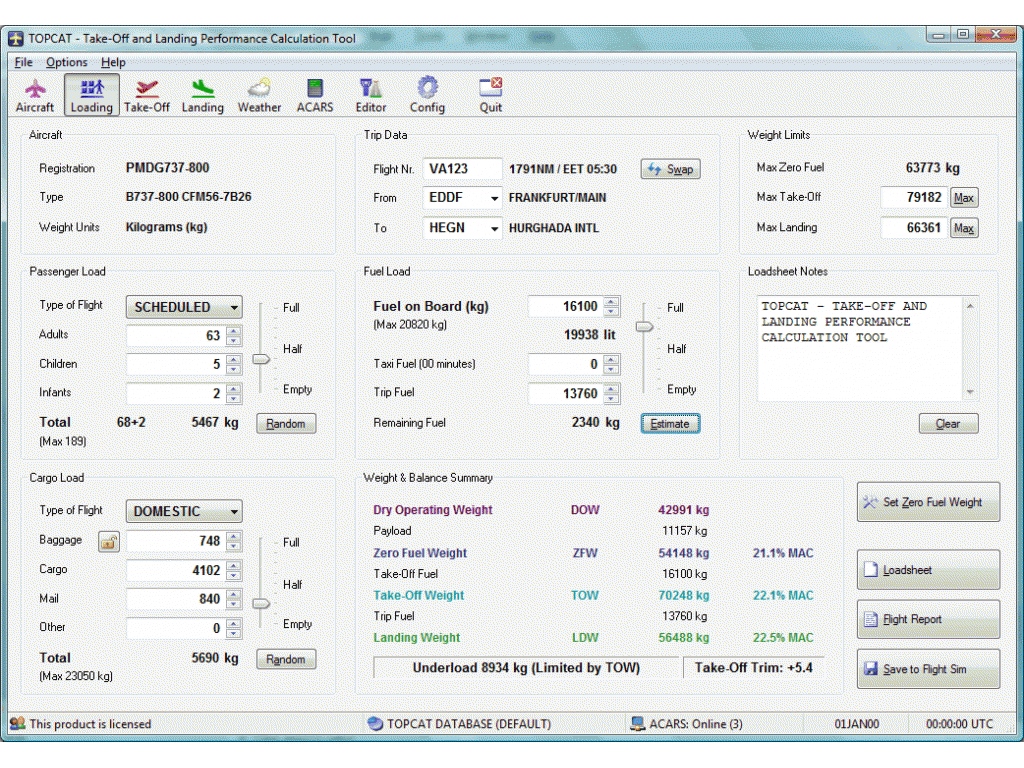
Task: Click Set Zero Fuel Weight button
Action: click(928, 502)
